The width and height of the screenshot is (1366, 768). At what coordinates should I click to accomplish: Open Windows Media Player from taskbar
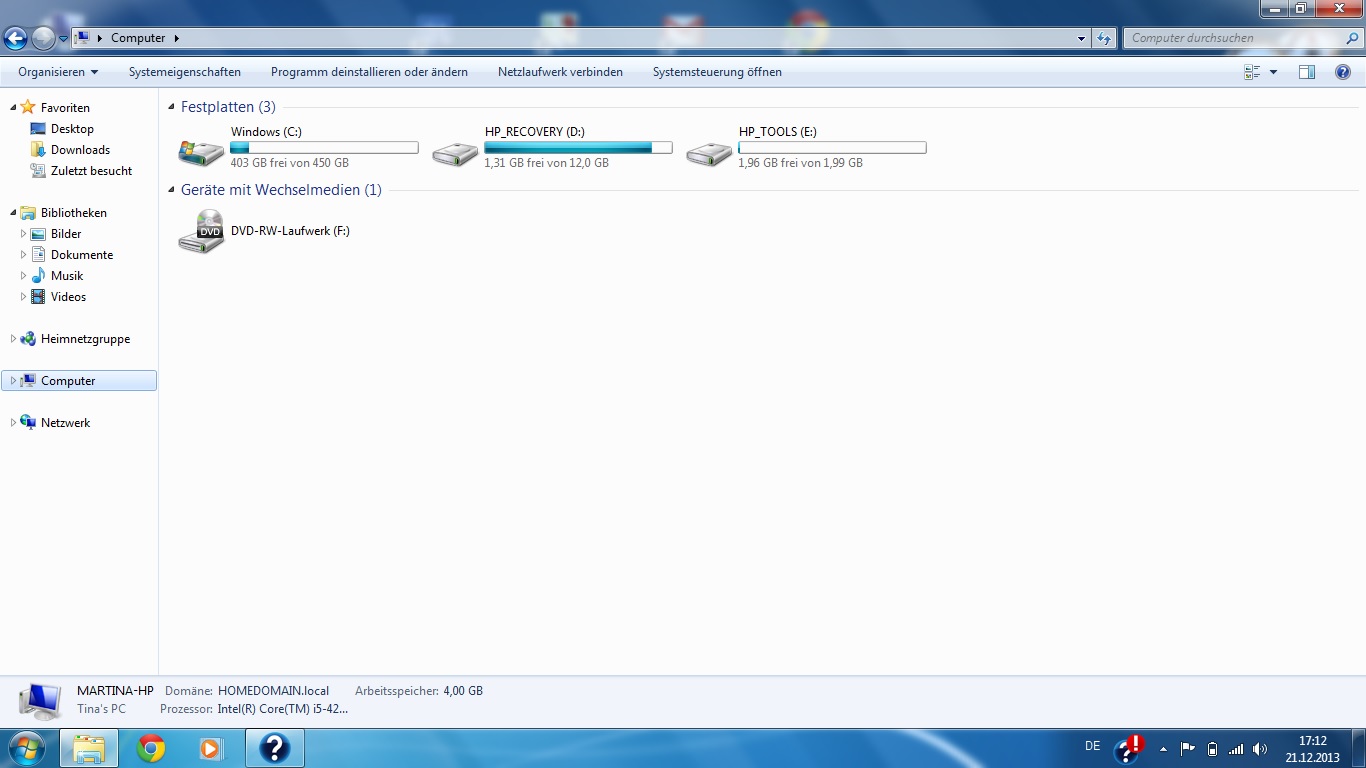pyautogui.click(x=211, y=748)
